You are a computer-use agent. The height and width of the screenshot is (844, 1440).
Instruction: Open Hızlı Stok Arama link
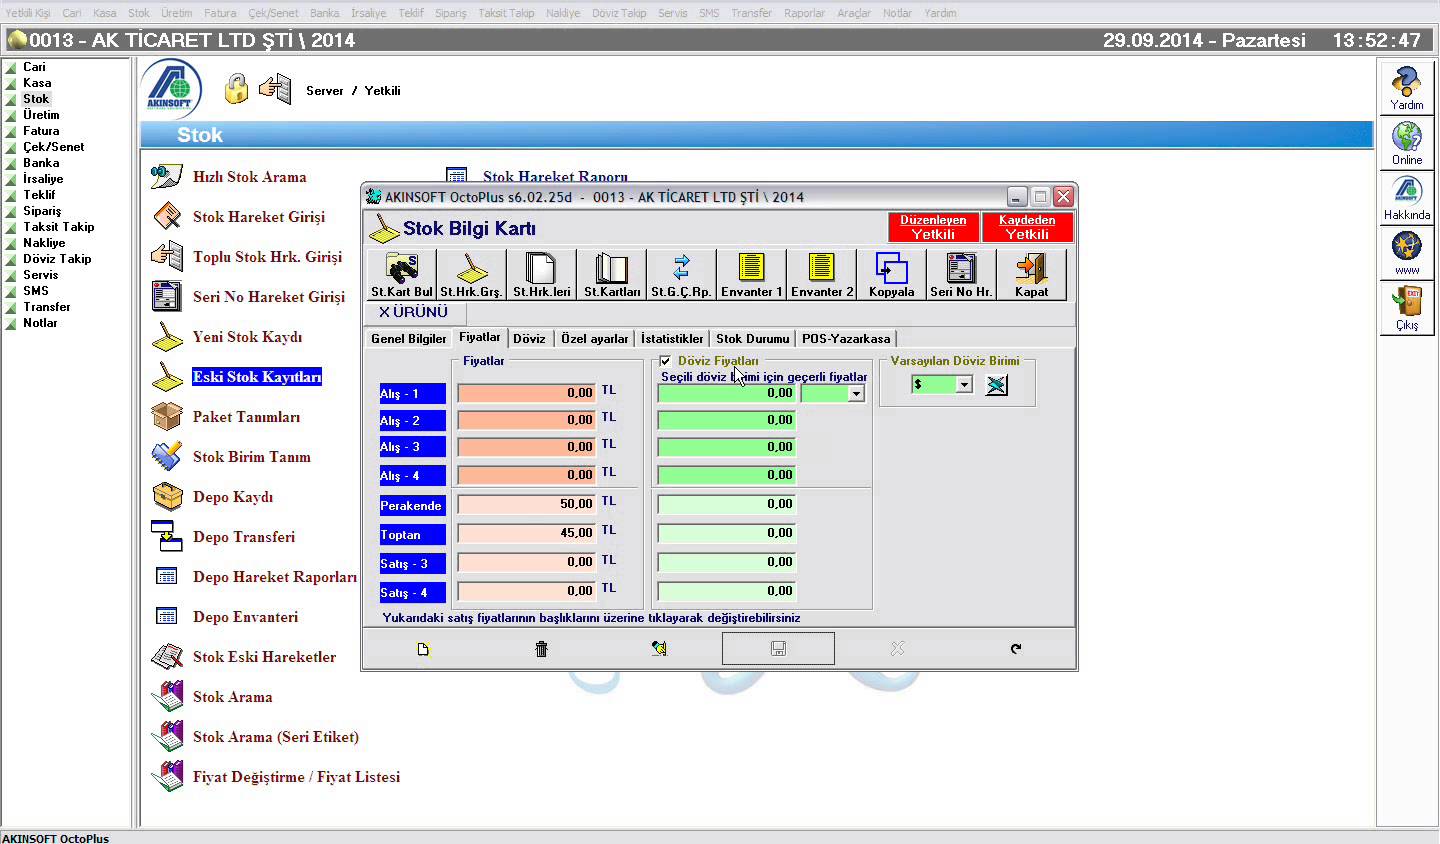249,177
